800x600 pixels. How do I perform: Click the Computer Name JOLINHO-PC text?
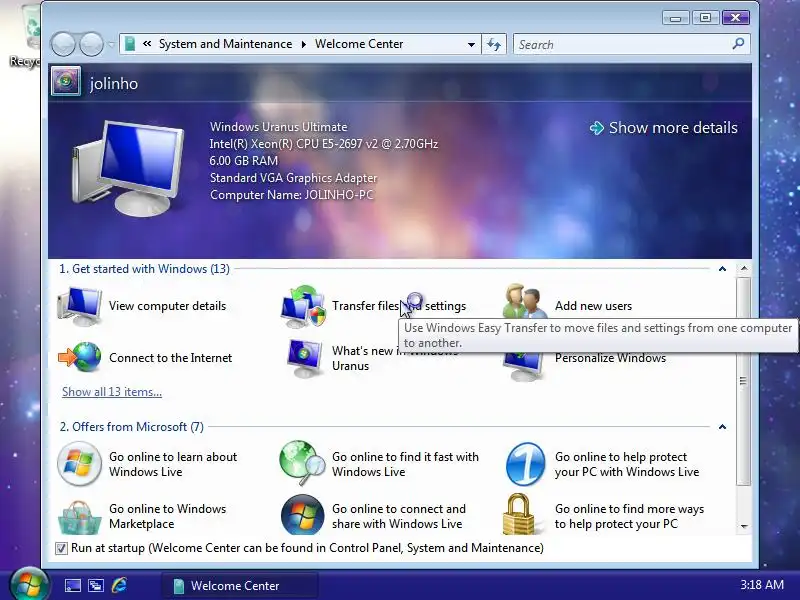point(292,195)
